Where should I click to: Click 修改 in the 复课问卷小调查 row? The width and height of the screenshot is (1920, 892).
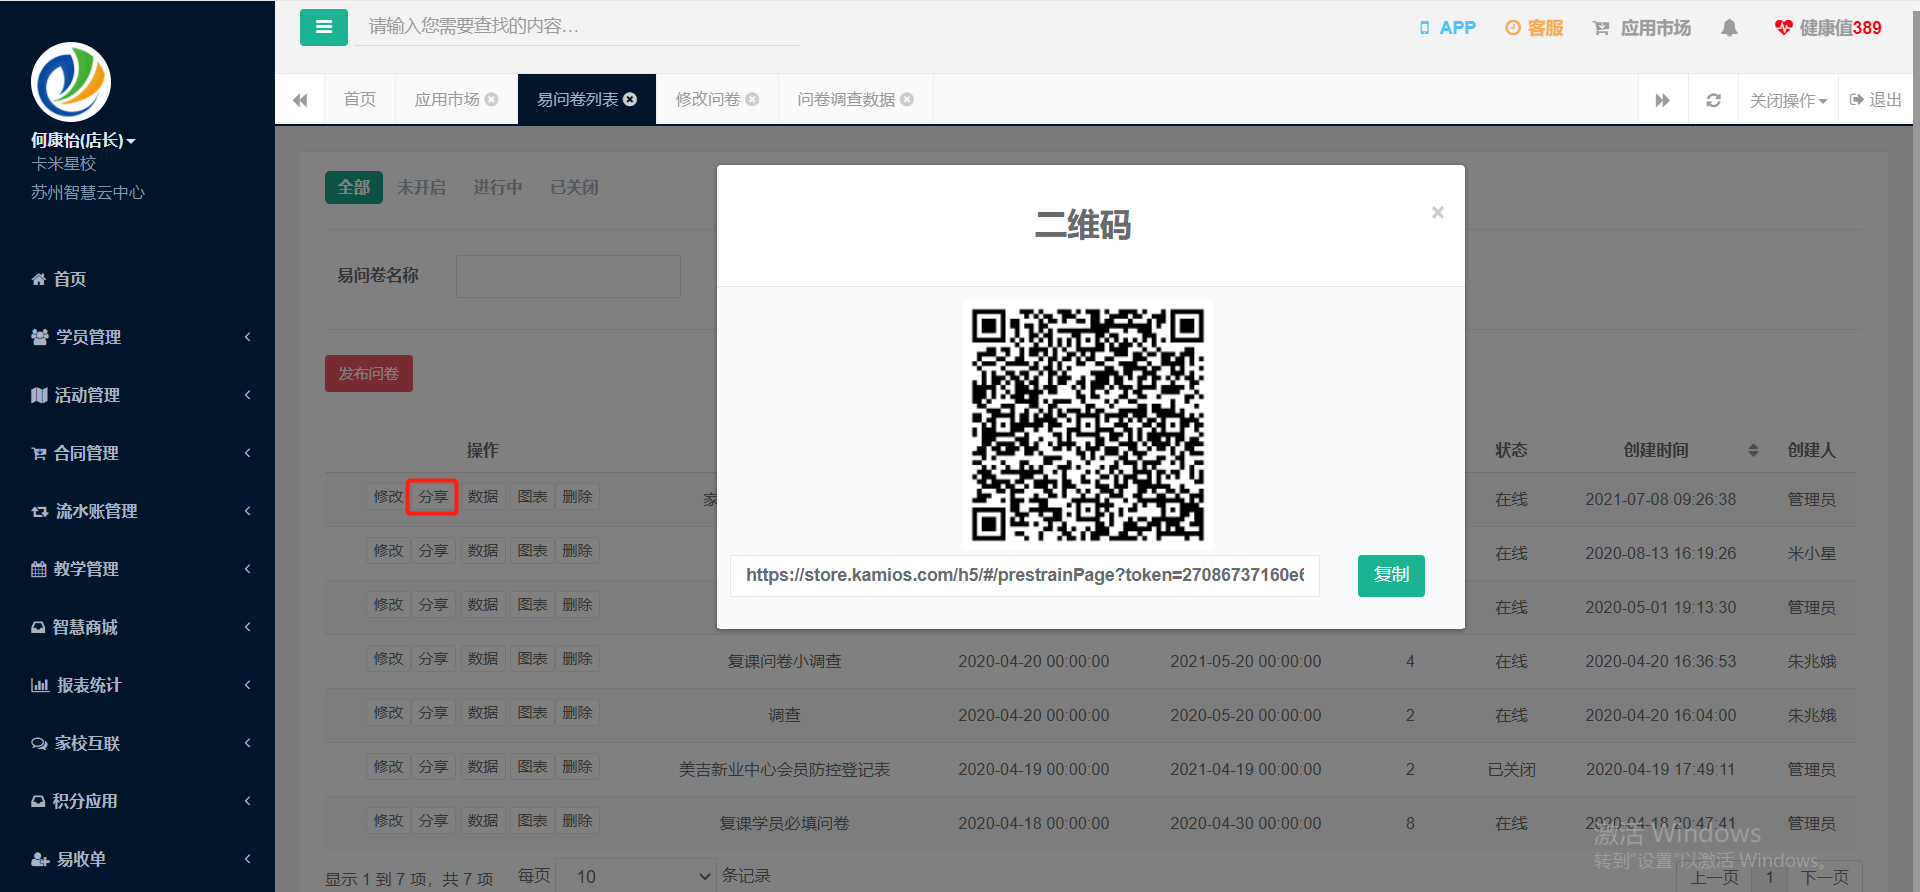(388, 659)
